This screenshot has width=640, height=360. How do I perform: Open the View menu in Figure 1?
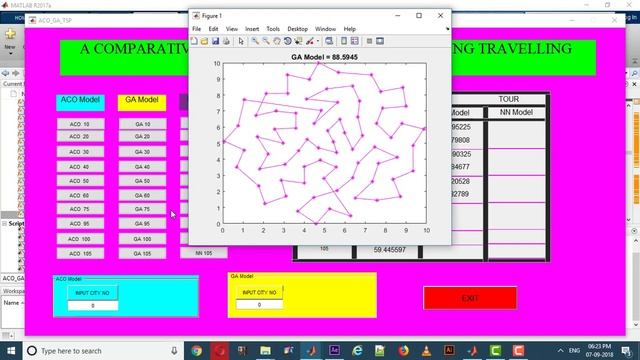(x=231, y=29)
